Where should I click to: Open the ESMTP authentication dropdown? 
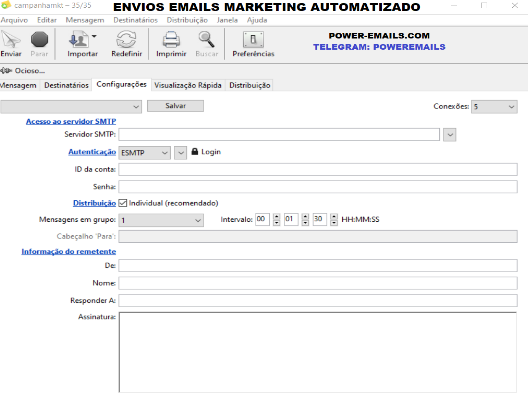(x=144, y=153)
